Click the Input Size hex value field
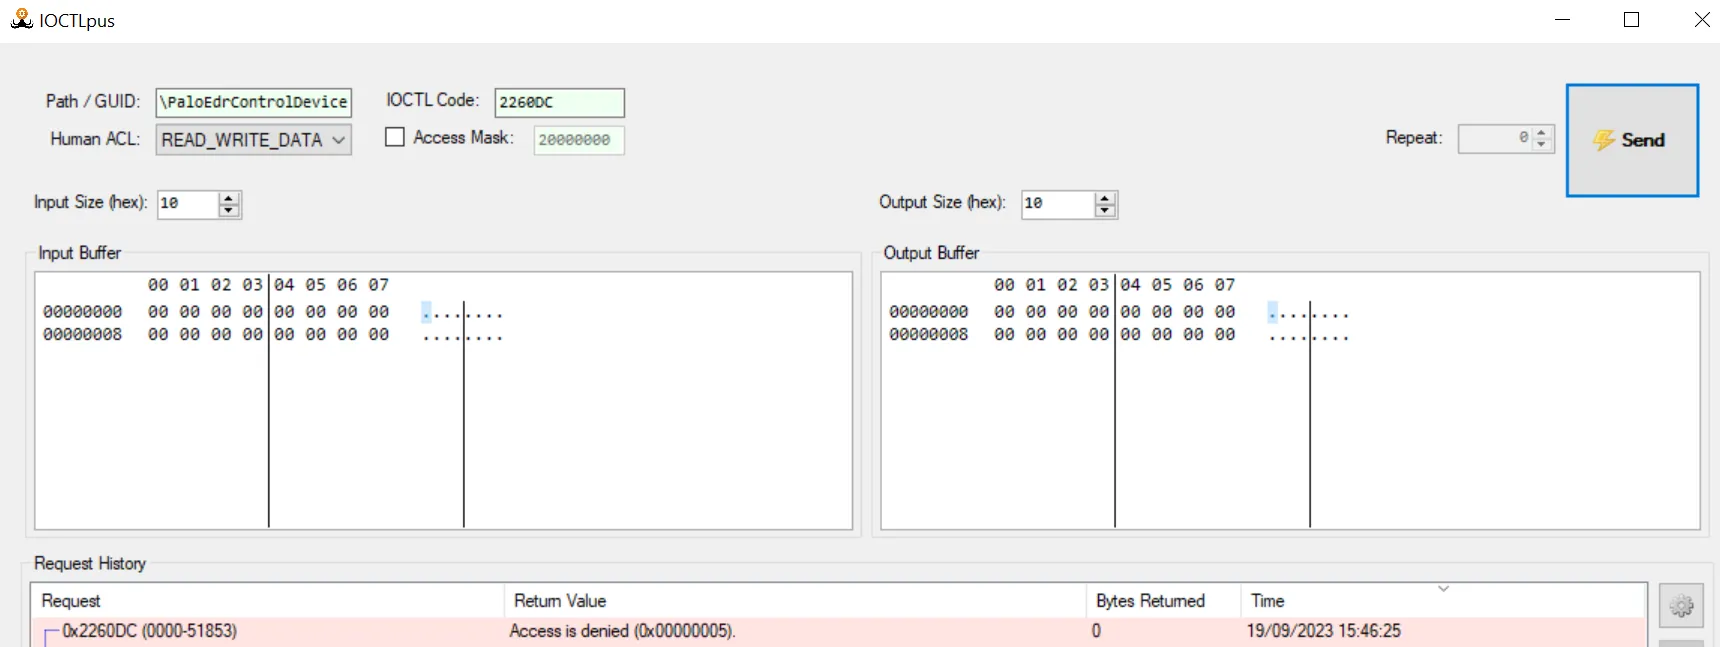The image size is (1720, 647). click(x=187, y=204)
